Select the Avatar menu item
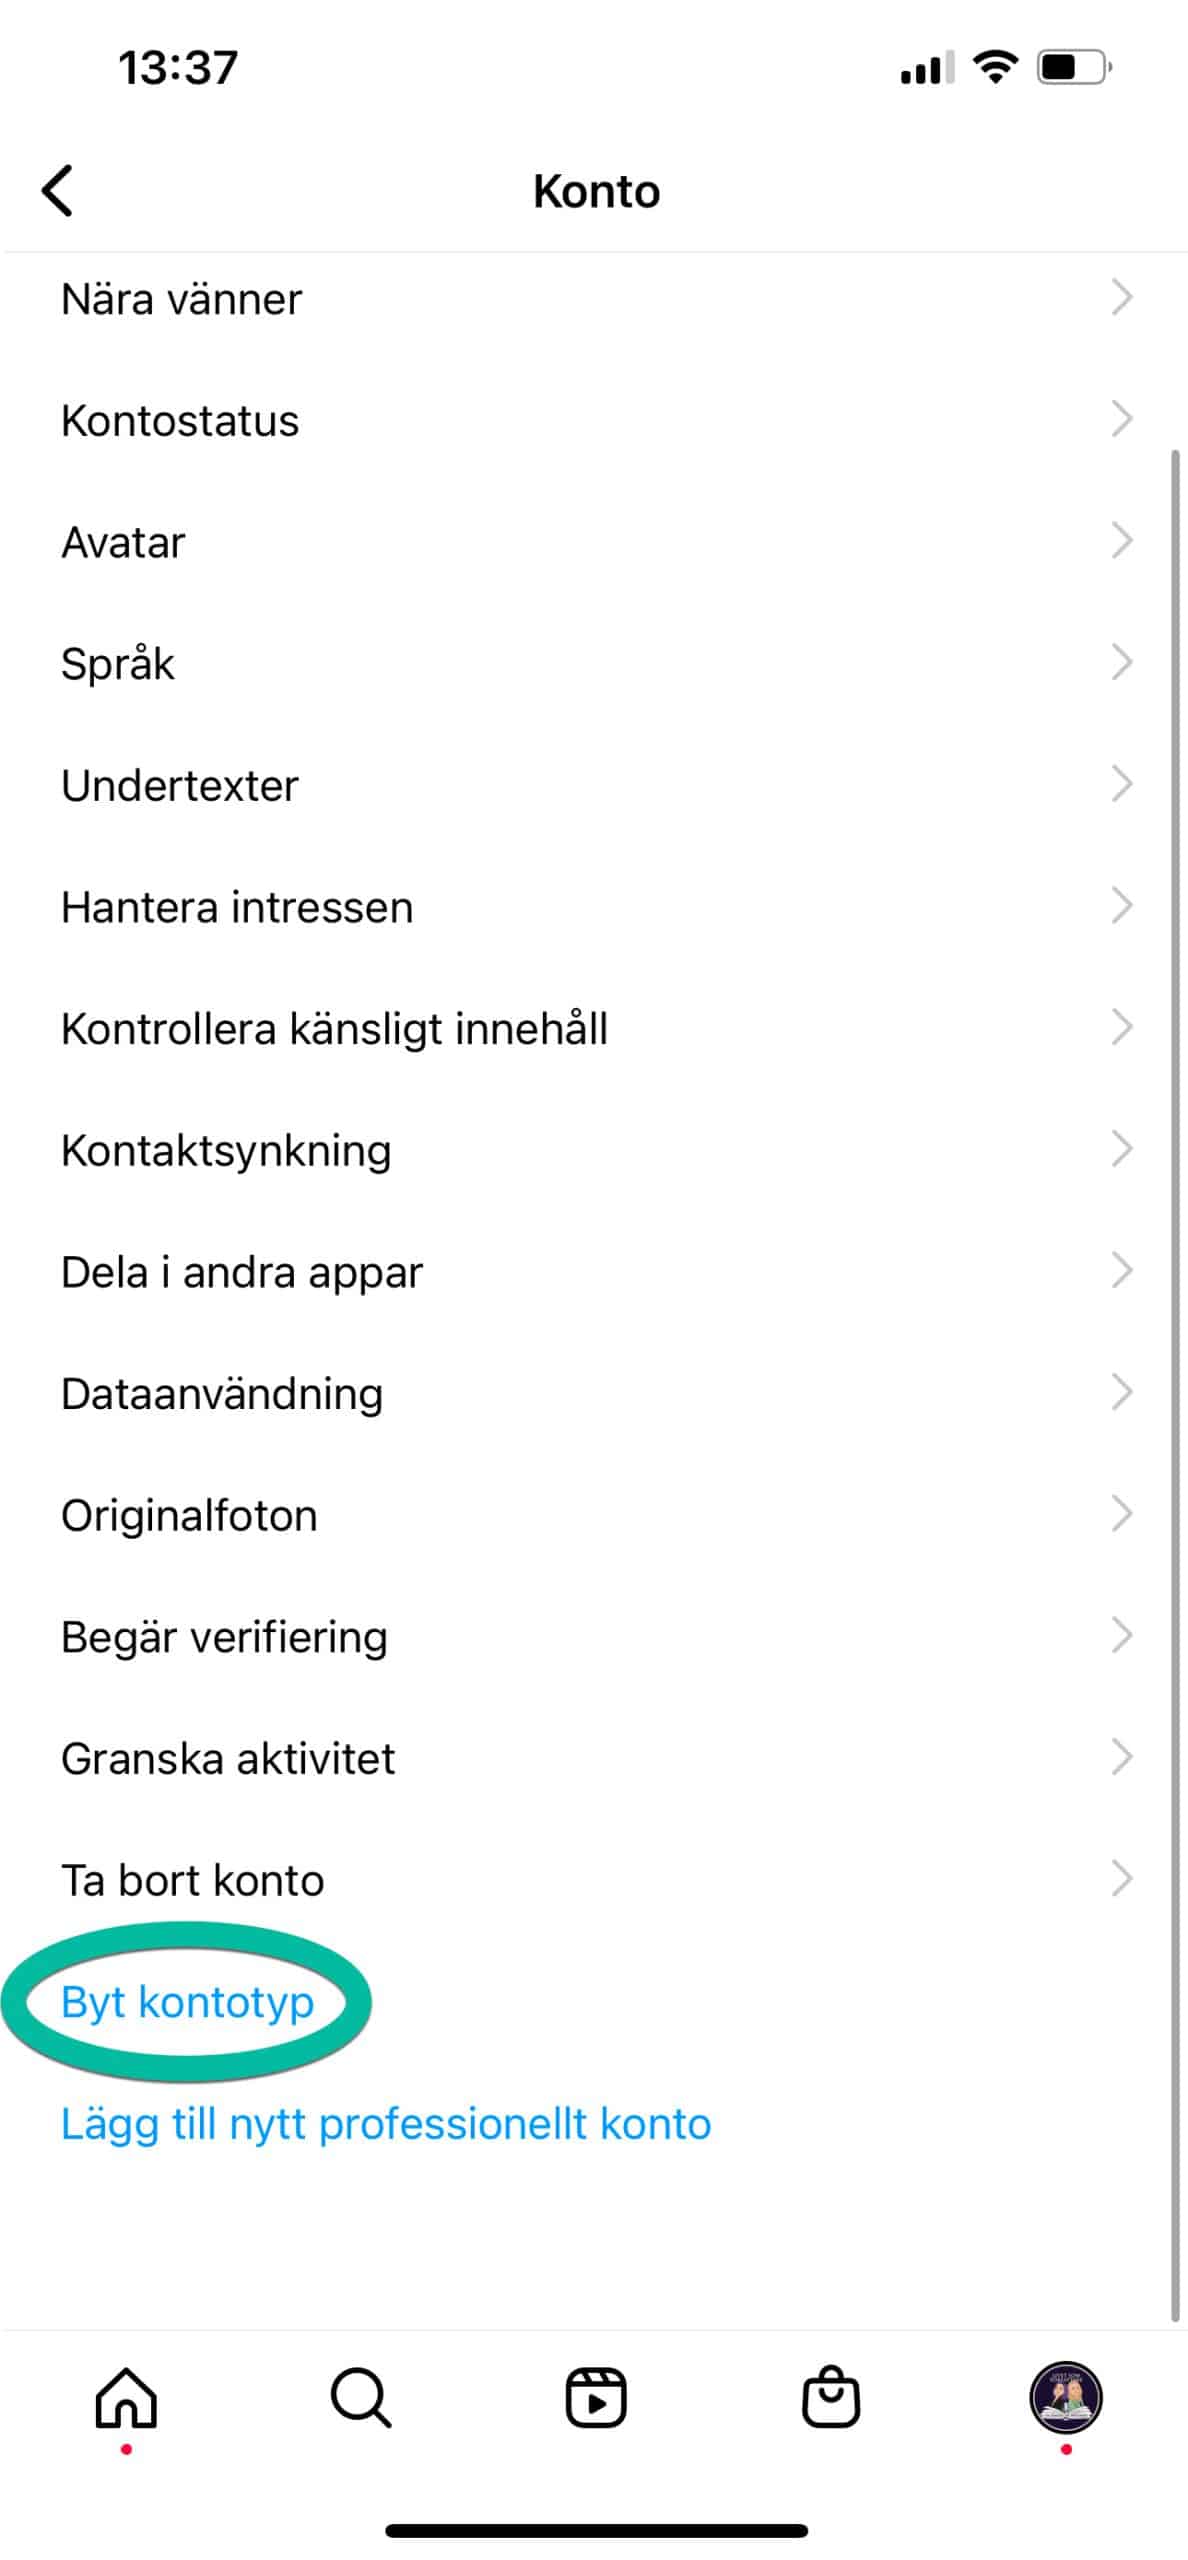 click(x=122, y=541)
